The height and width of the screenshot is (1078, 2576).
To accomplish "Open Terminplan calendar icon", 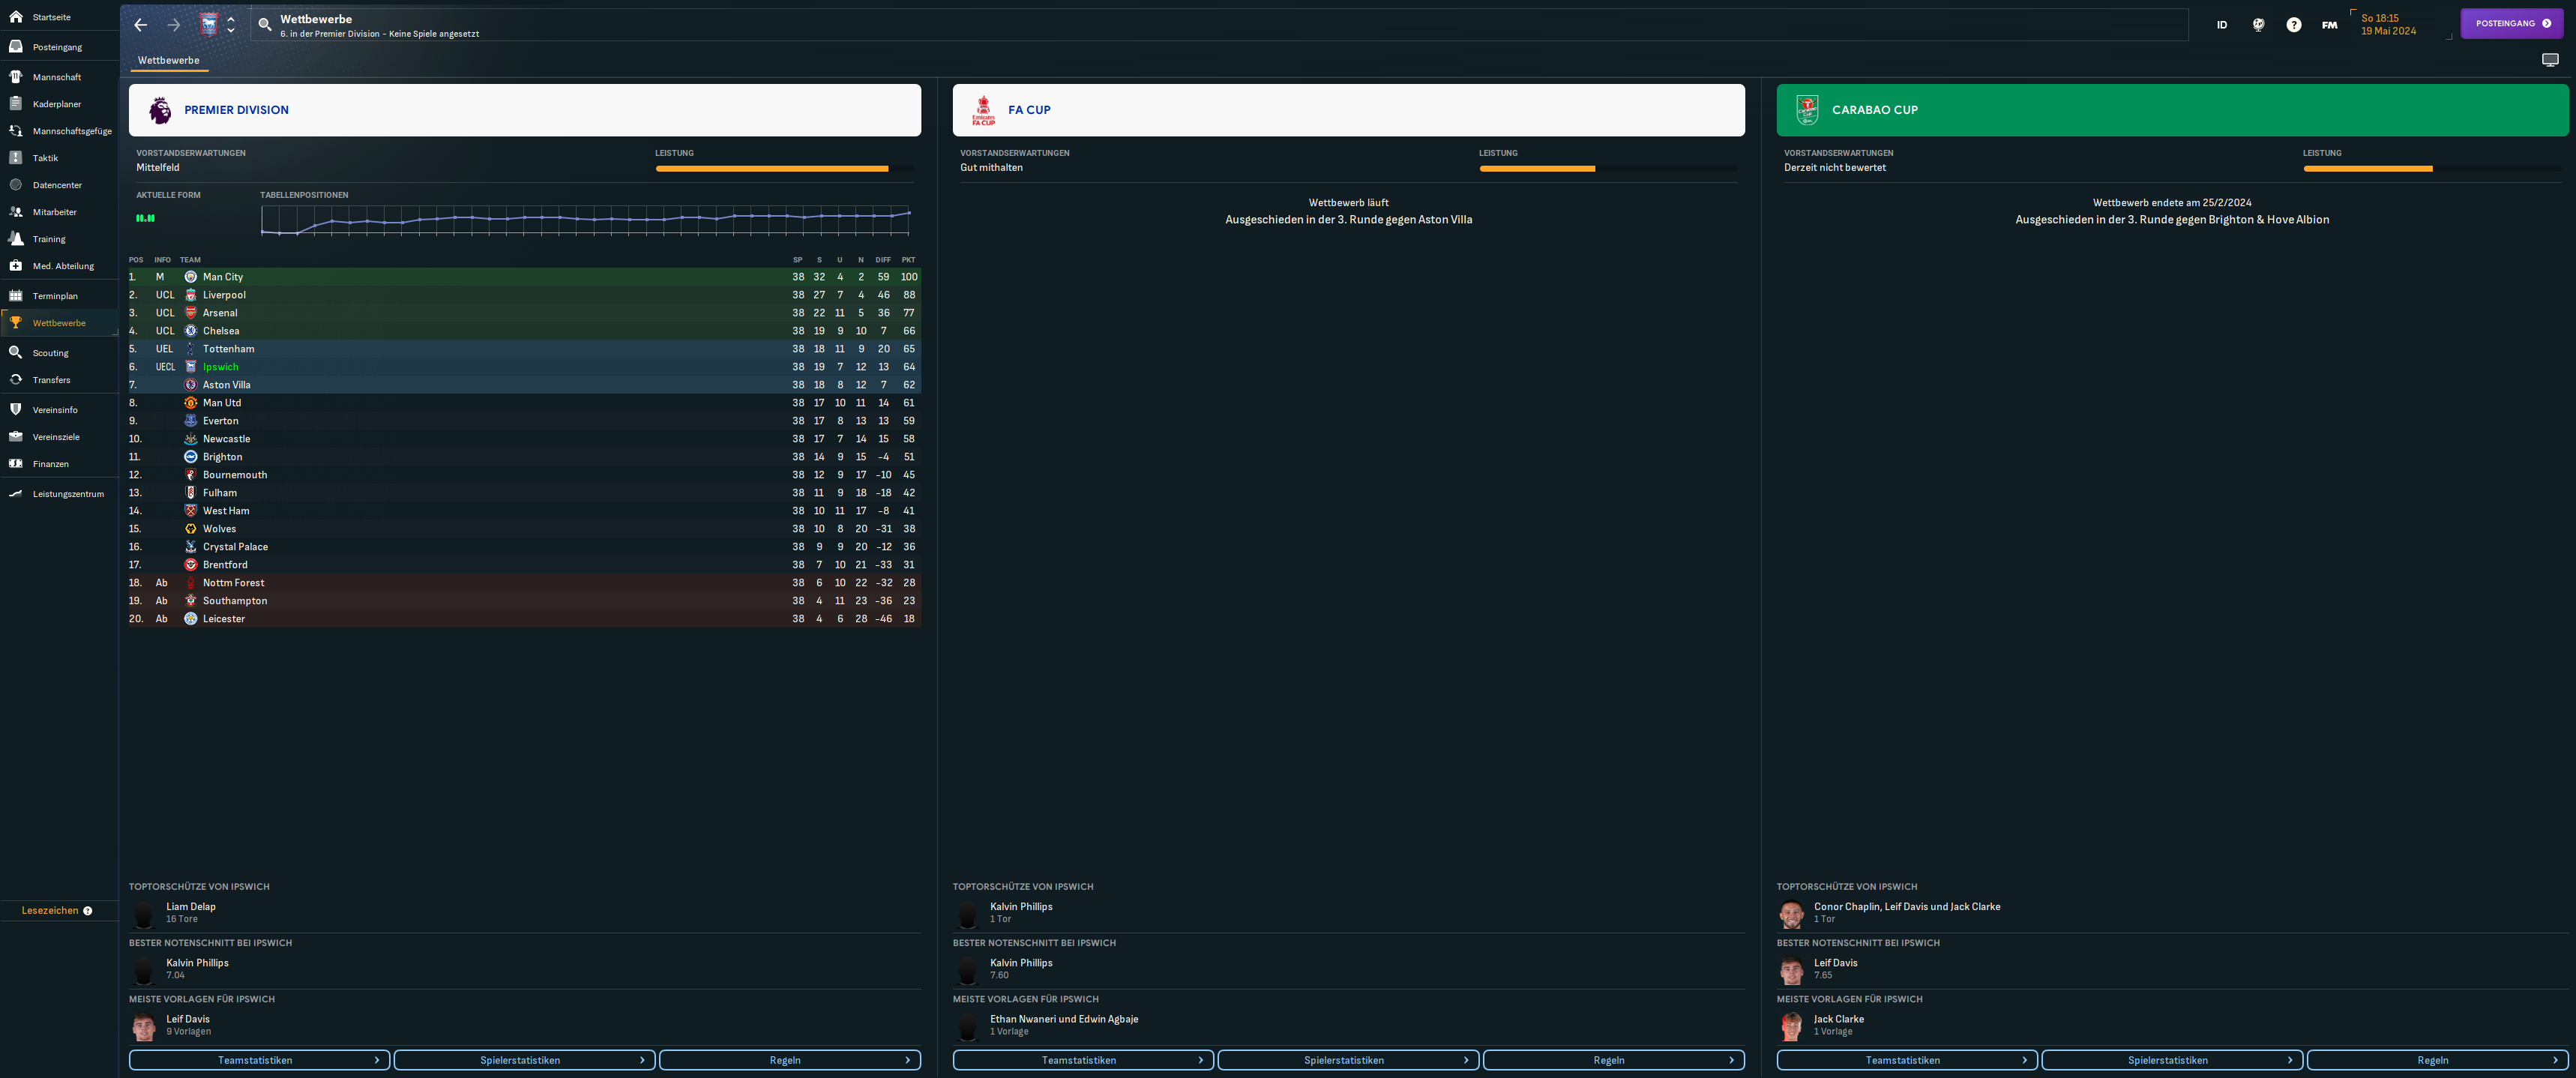I will click(16, 296).
